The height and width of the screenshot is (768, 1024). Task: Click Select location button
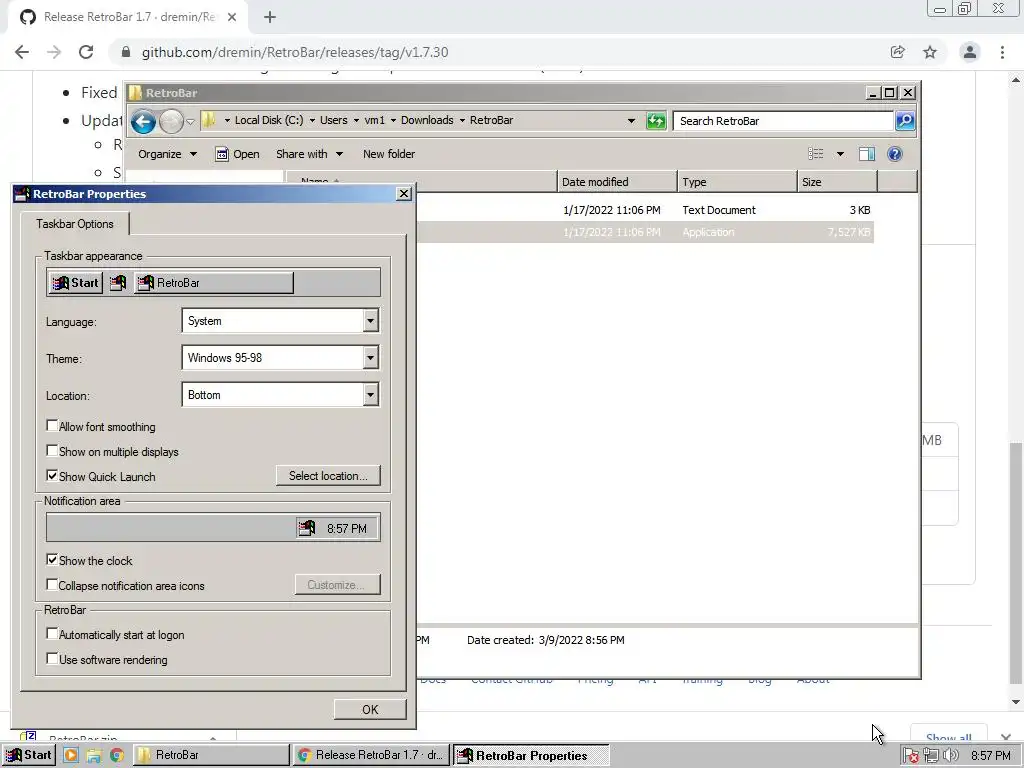coord(328,476)
